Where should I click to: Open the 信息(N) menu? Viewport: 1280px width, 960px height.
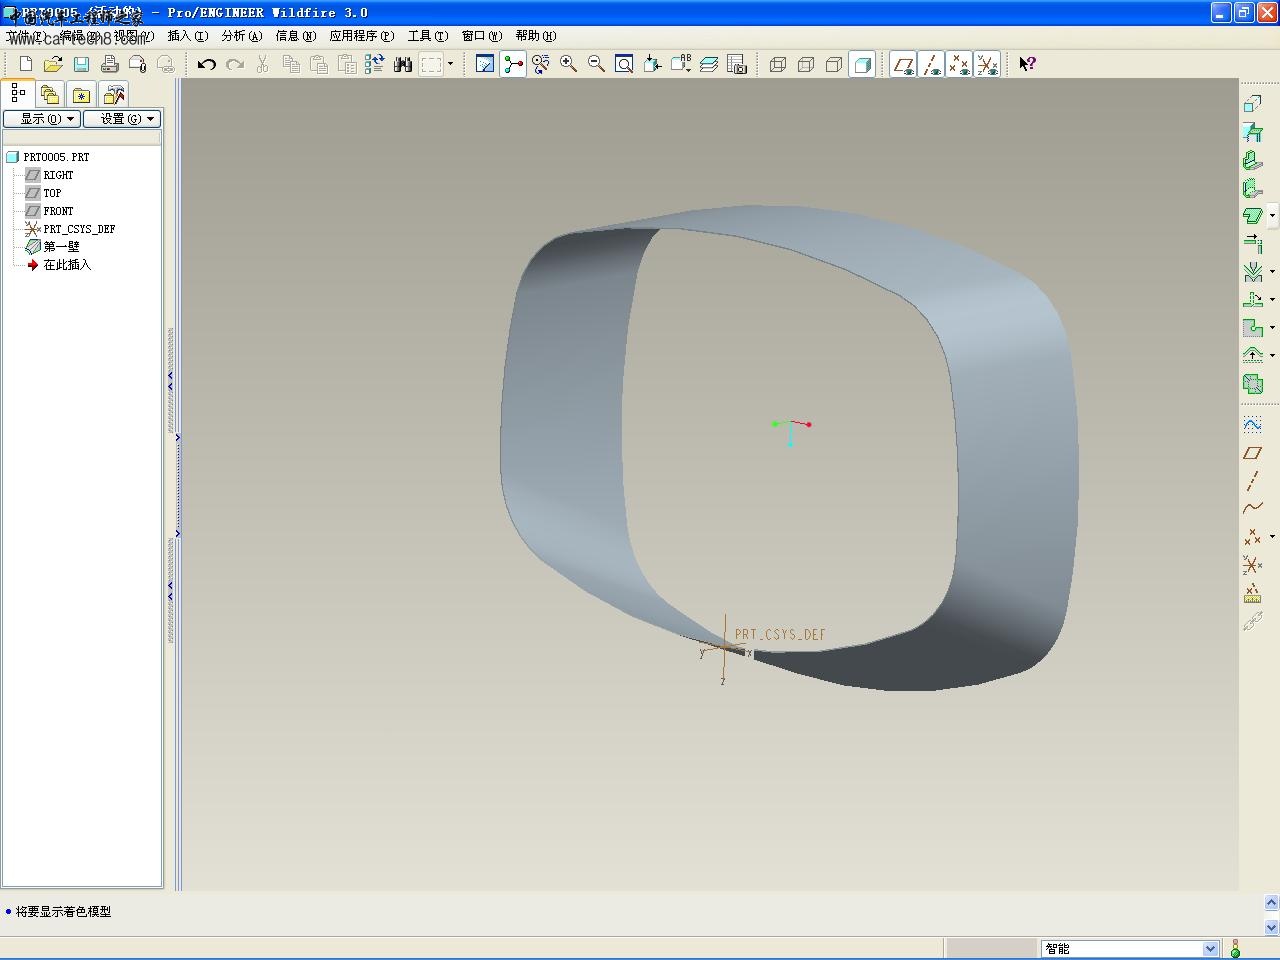295,36
